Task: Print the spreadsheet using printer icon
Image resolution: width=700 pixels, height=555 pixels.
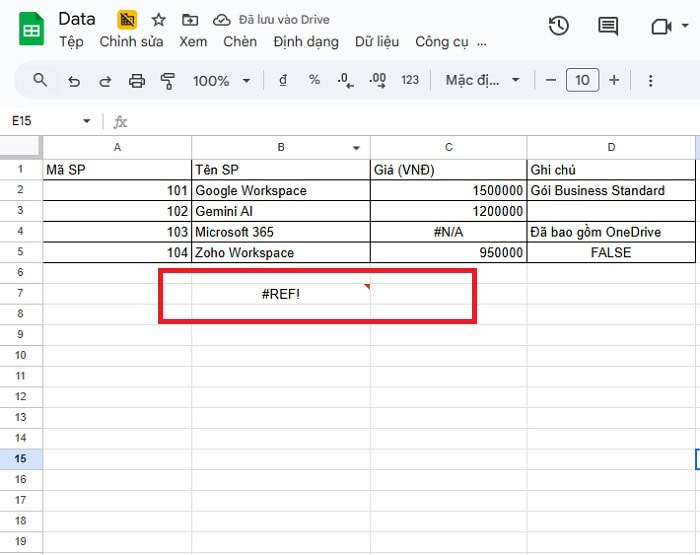Action: coord(137,80)
